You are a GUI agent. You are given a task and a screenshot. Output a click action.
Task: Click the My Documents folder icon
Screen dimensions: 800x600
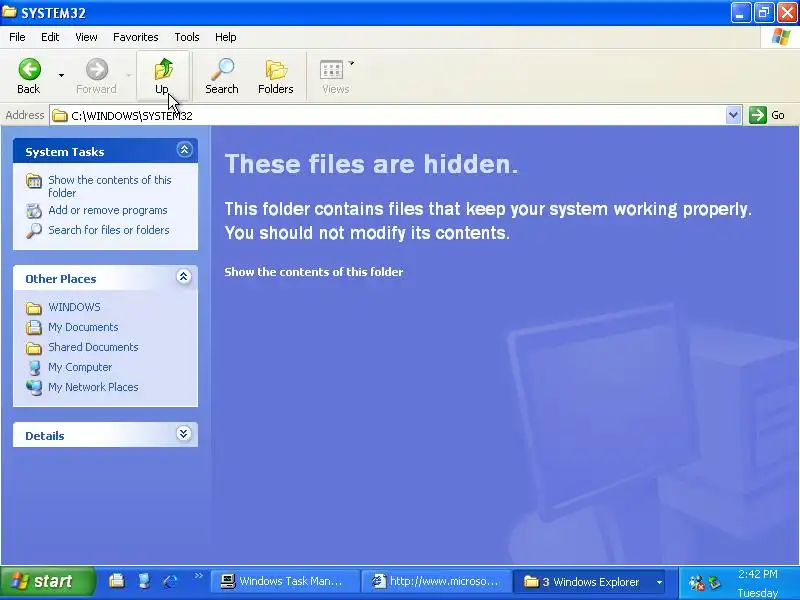pos(34,328)
